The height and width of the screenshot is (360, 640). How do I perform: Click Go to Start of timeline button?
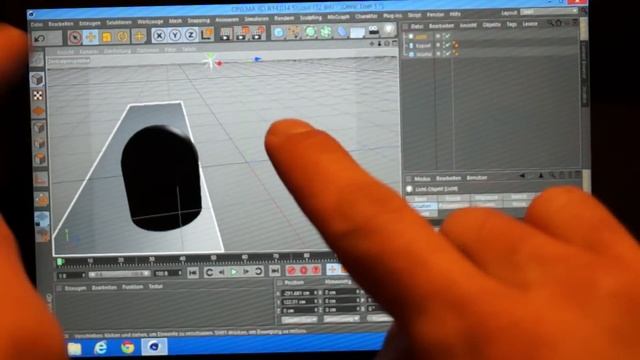click(193, 272)
